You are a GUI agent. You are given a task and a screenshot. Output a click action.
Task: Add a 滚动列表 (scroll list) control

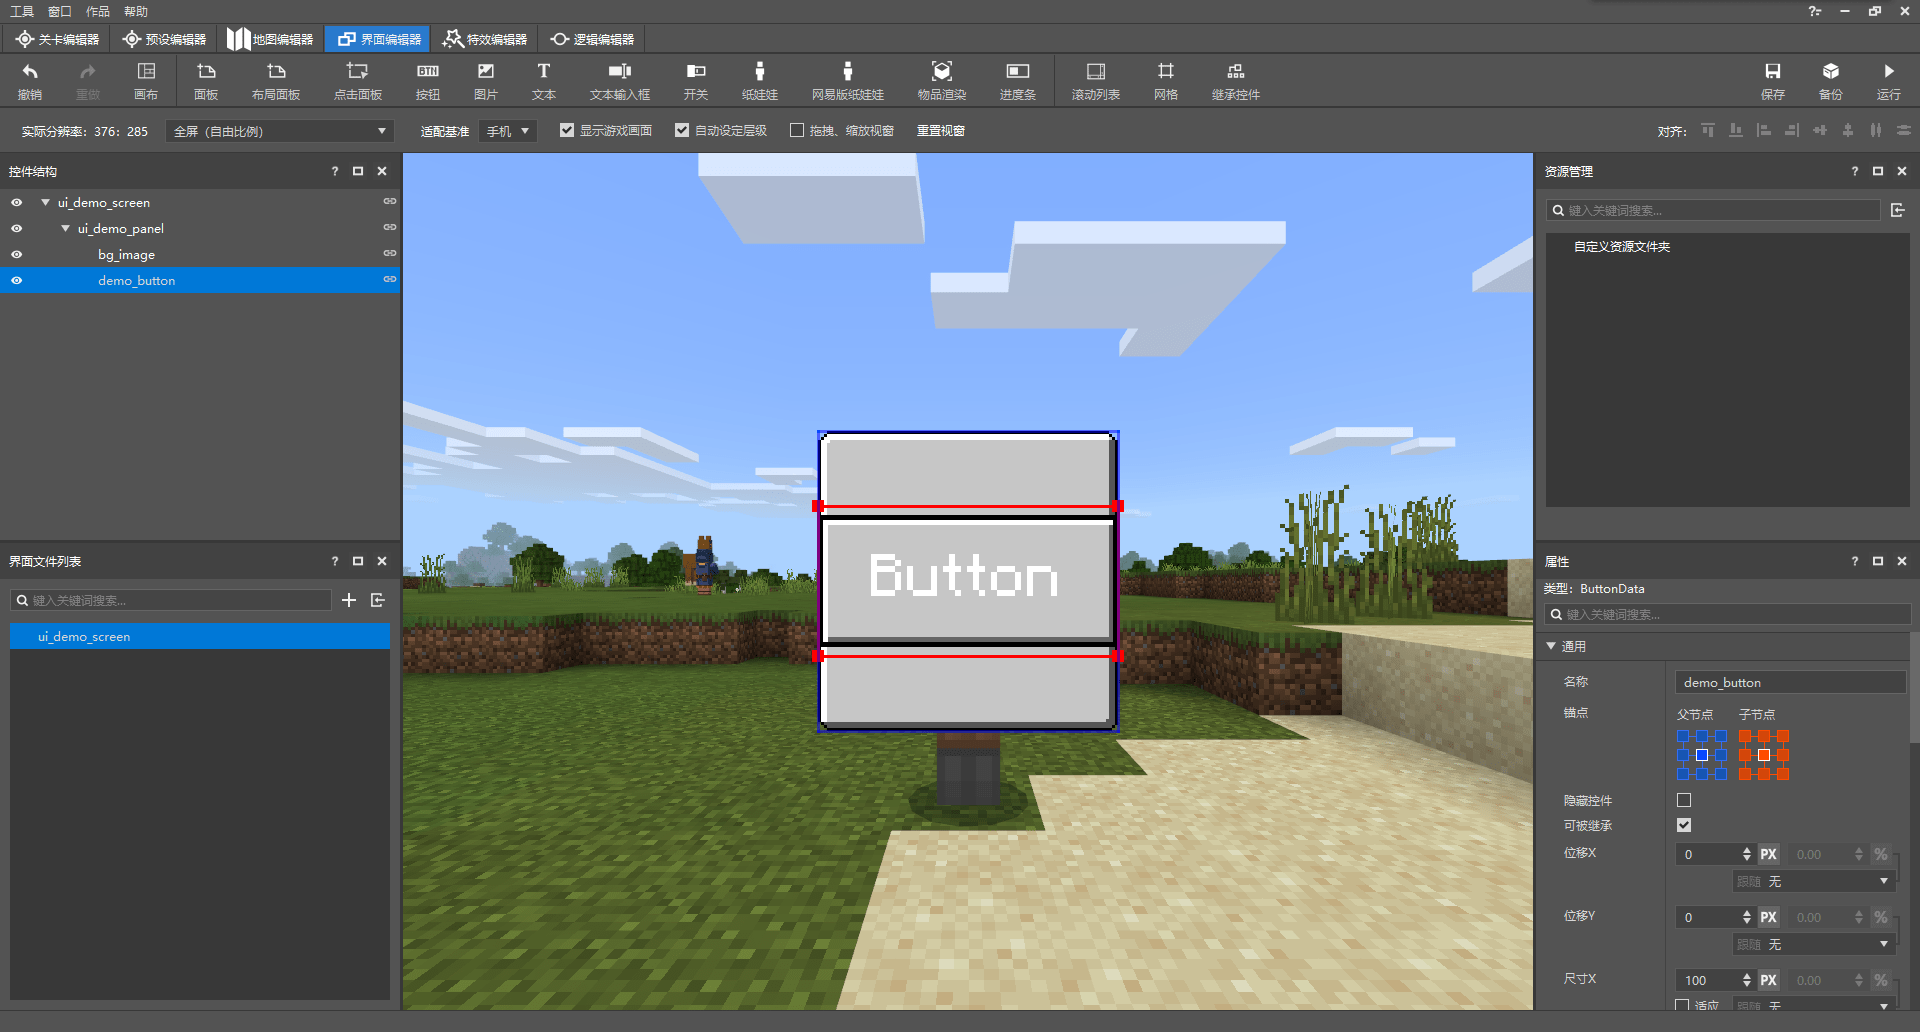[x=1096, y=80]
